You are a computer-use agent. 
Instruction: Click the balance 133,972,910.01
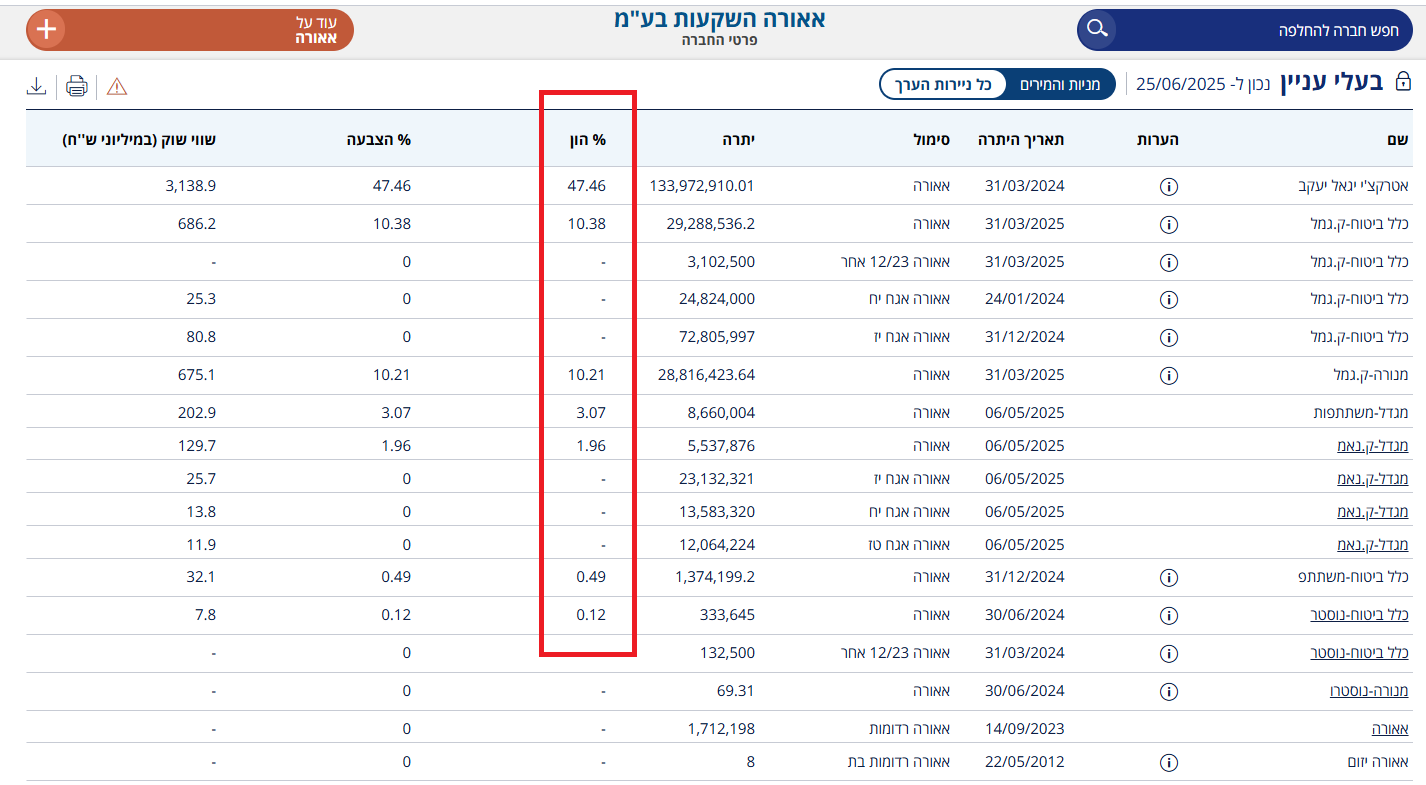702,186
